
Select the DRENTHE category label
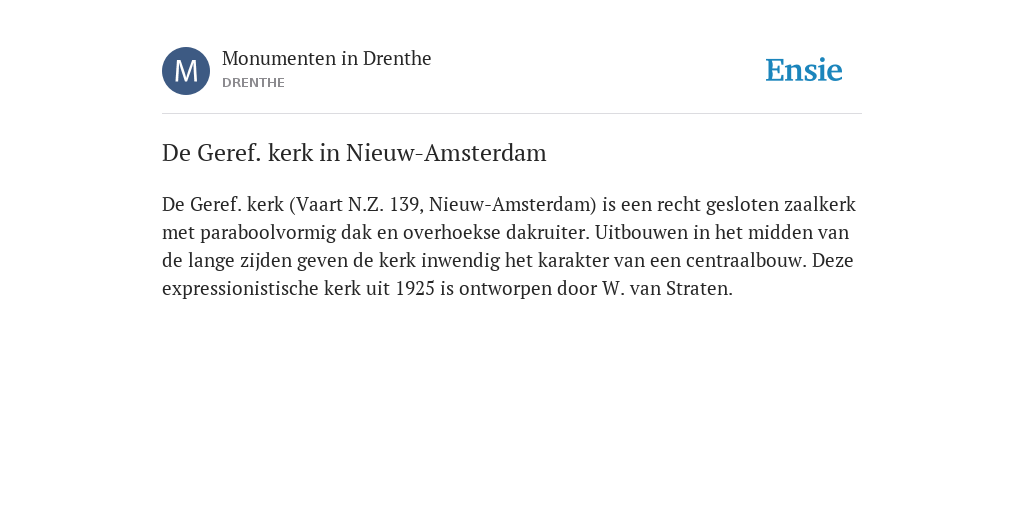tap(253, 83)
